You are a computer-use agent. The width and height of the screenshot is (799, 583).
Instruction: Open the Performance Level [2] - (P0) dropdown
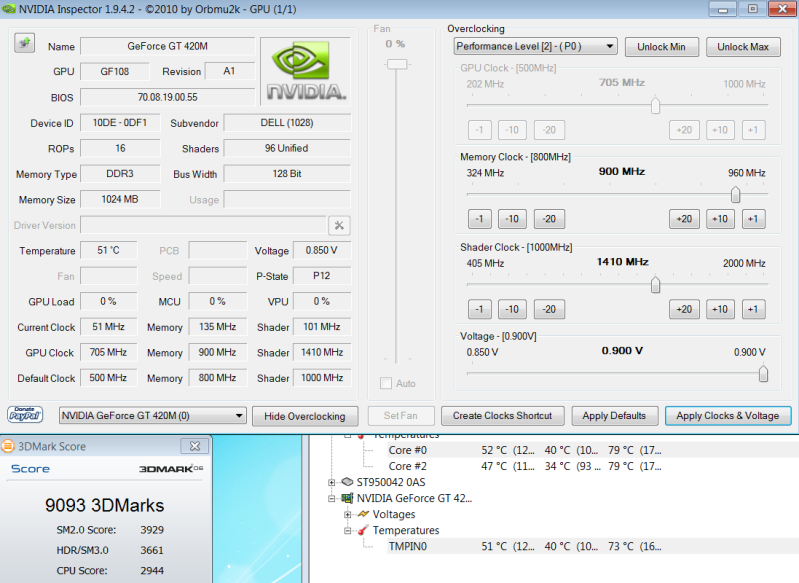(535, 46)
